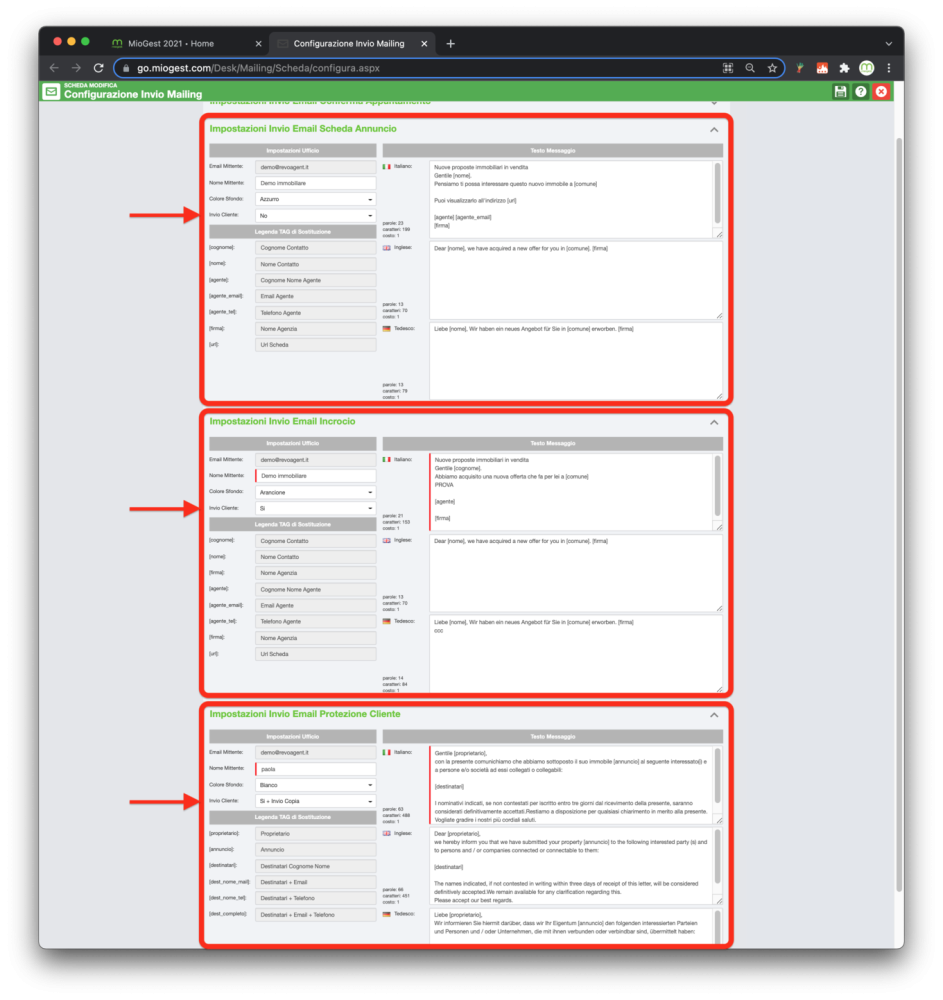Click Impostazioni Invio Email Protezione Cliente heading
The image size is (943, 1000).
coord(305,714)
